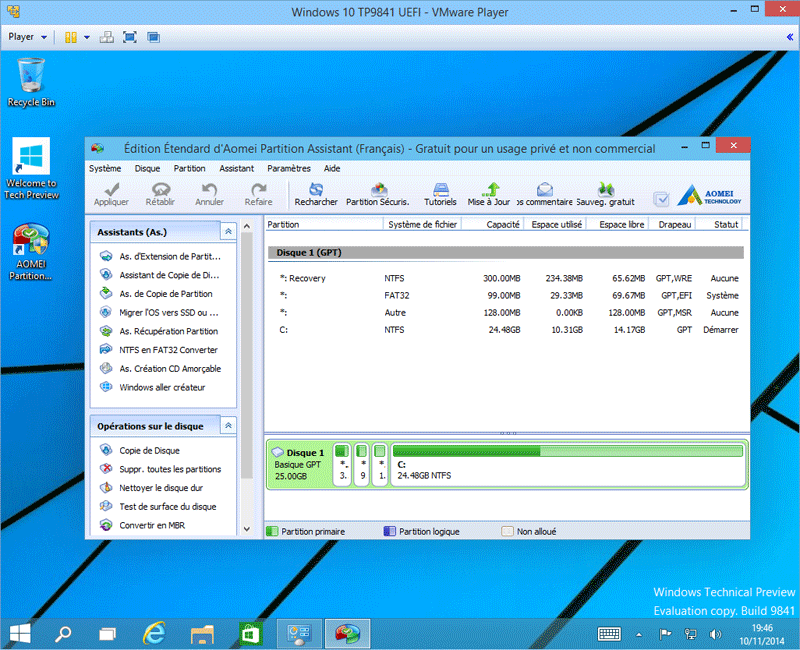The width and height of the screenshot is (800, 650).
Task: Click the C: partition usage bar
Action: click(x=568, y=452)
